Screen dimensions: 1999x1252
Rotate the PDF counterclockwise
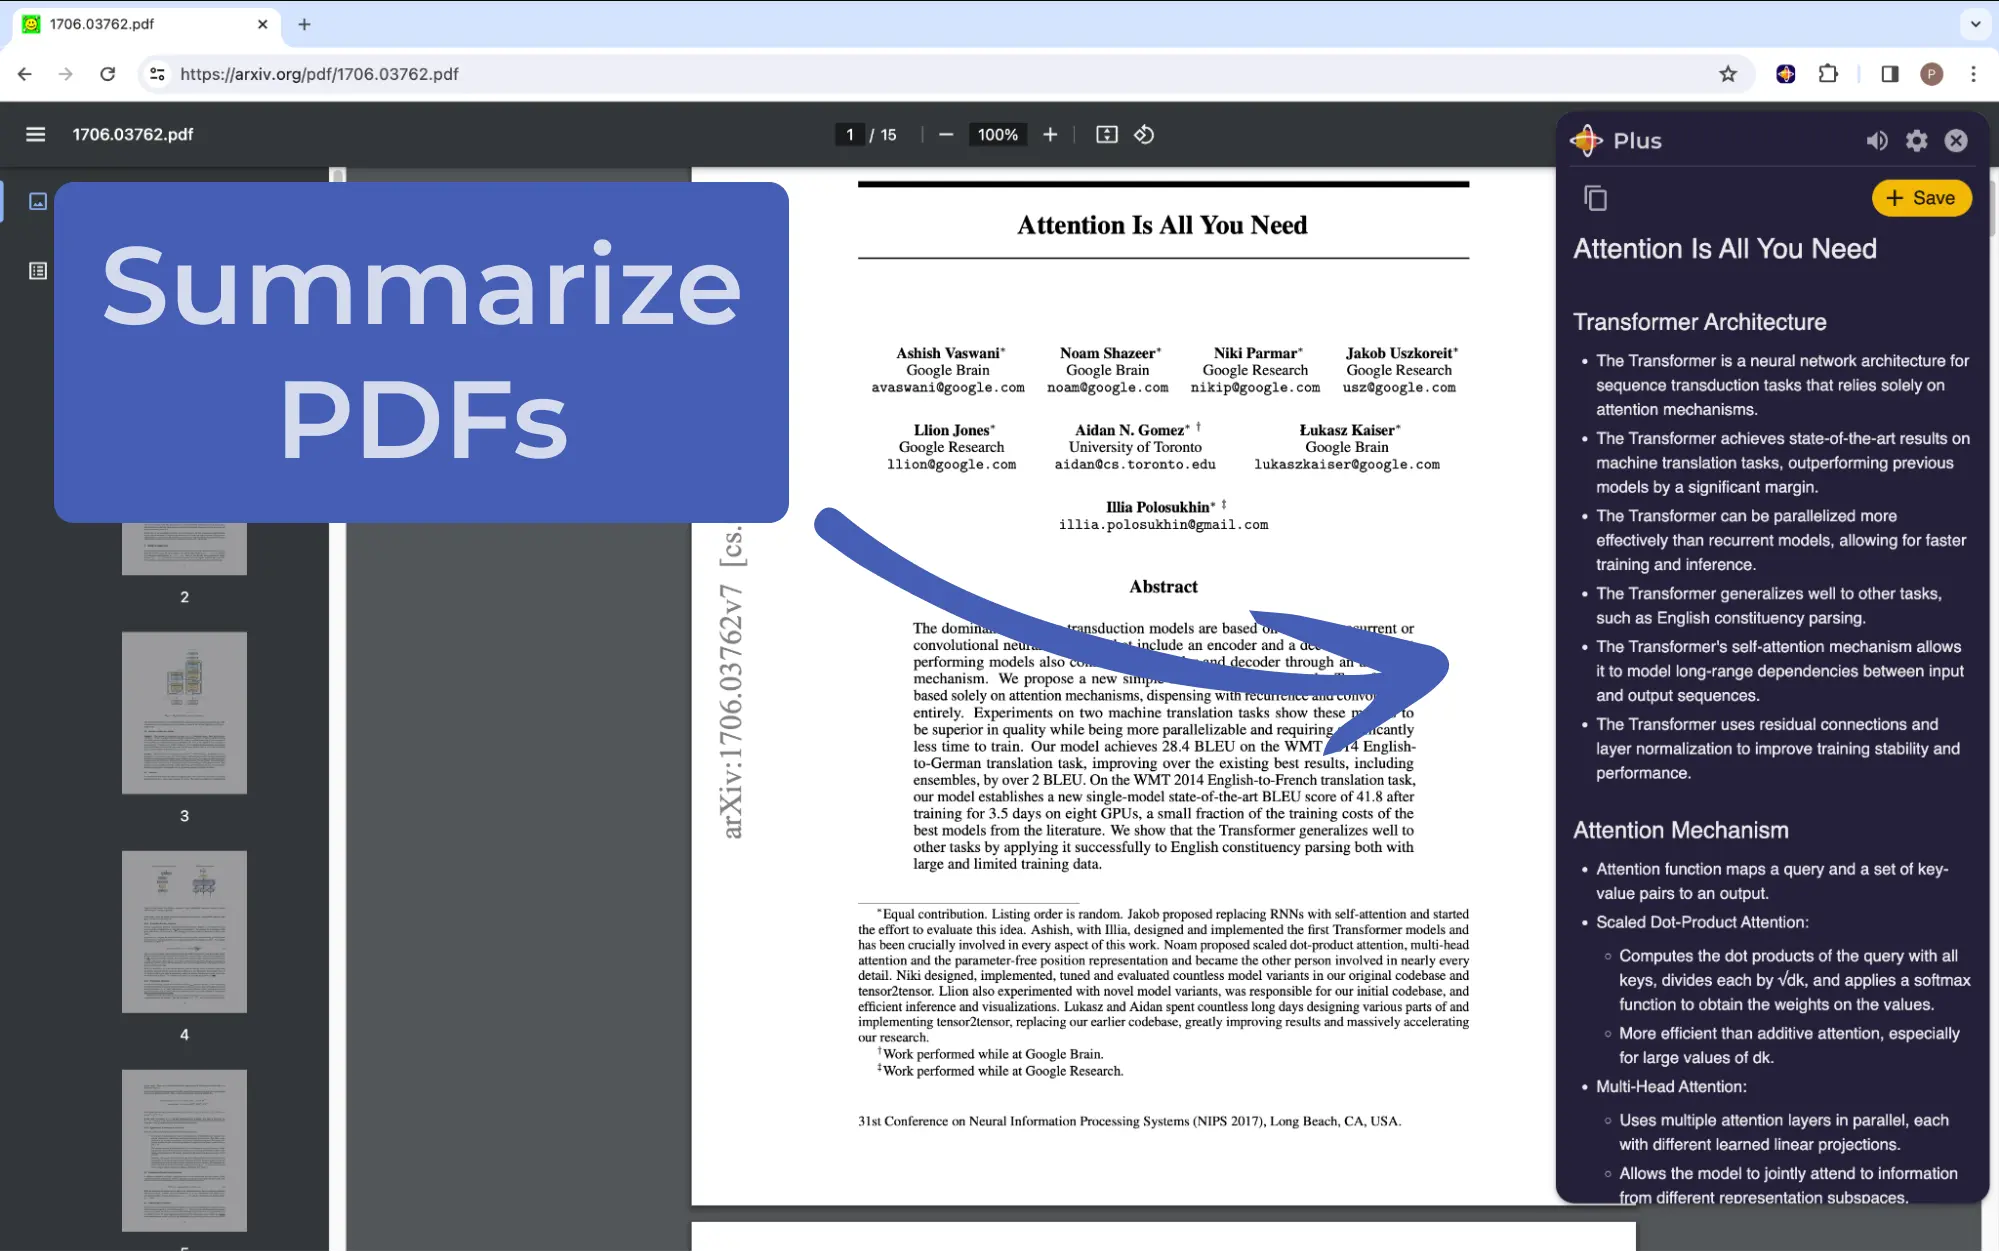(x=1144, y=134)
